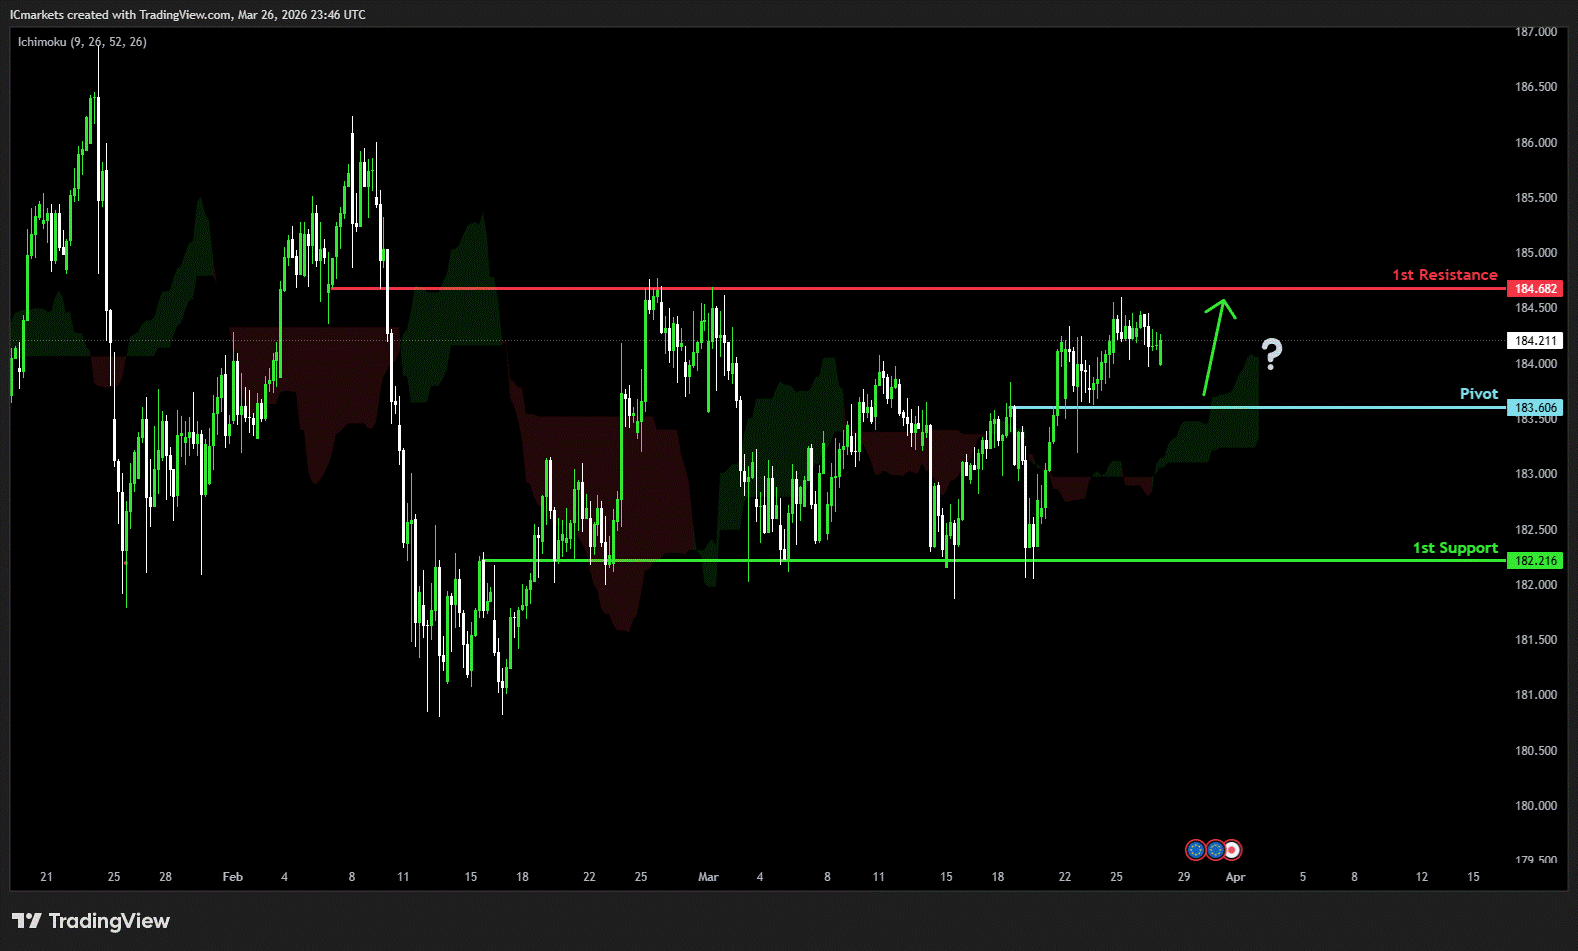Click the green 182.216 support price tag
1578x951 pixels.
point(1535,561)
